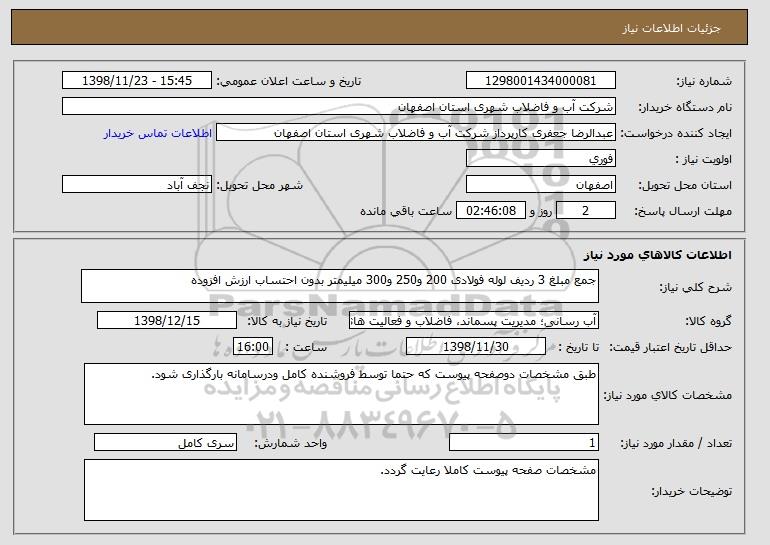The width and height of the screenshot is (770, 545).
Task: Click the label مشخصات کالای مورد نیاز
Action: 668,395
